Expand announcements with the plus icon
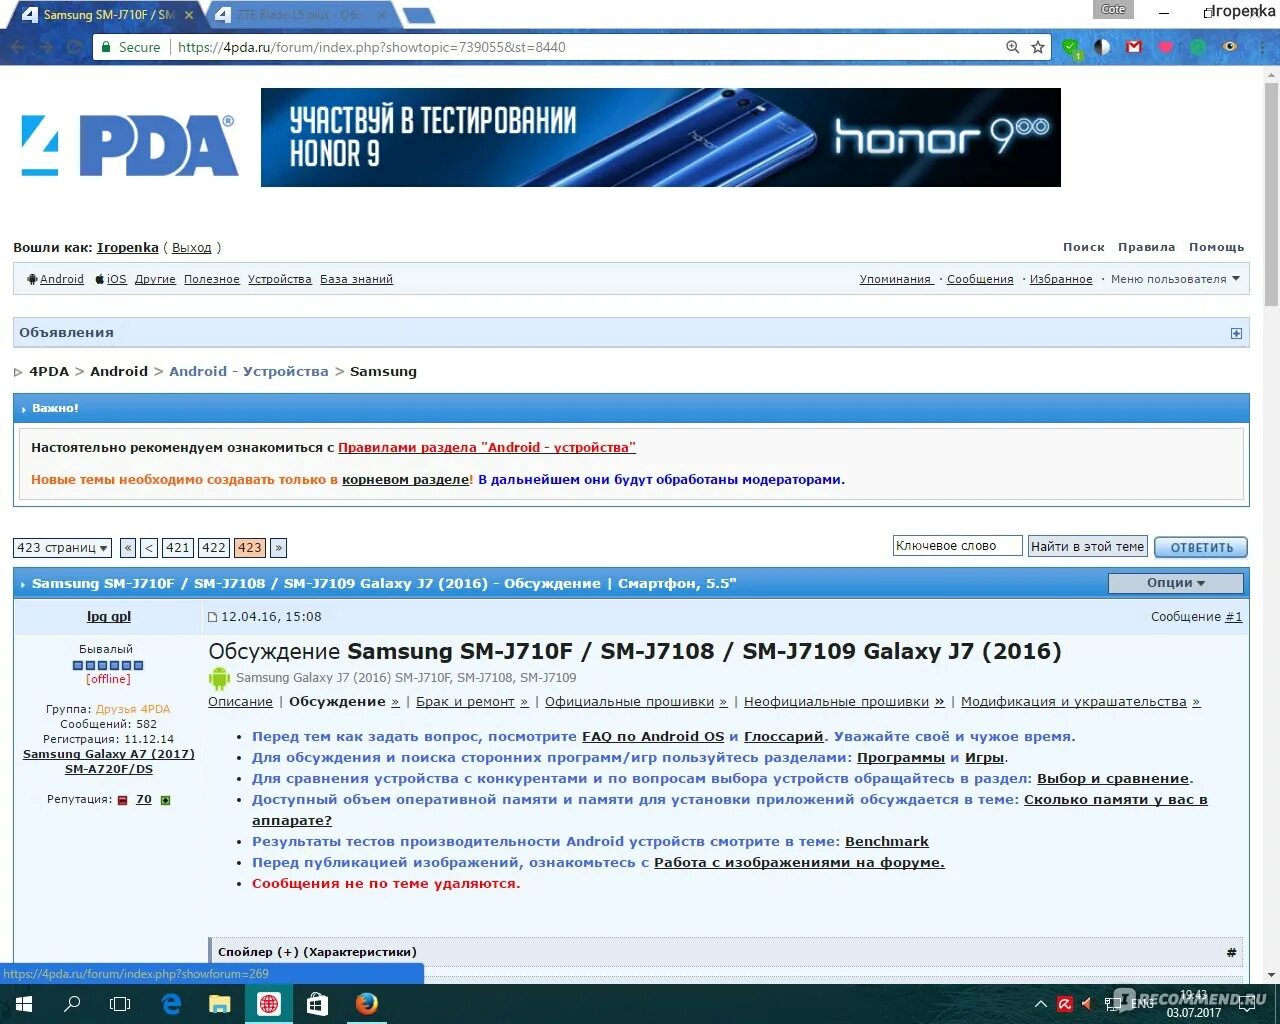 tap(1236, 333)
